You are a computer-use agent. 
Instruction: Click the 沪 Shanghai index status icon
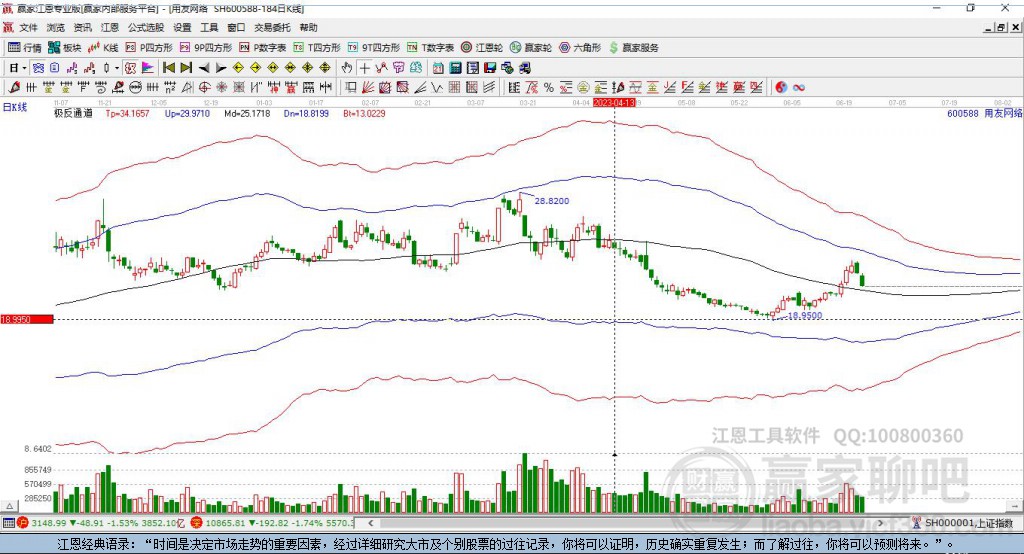(23, 523)
